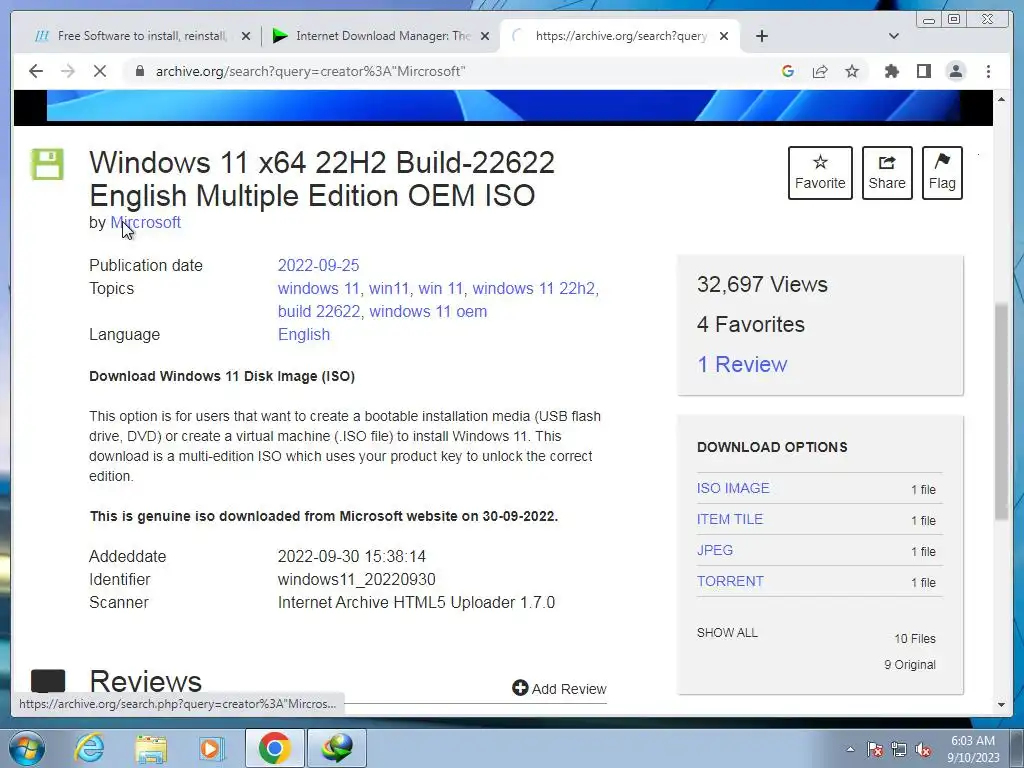Click SHOW ALL download options
The width and height of the screenshot is (1024, 768).
point(727,633)
